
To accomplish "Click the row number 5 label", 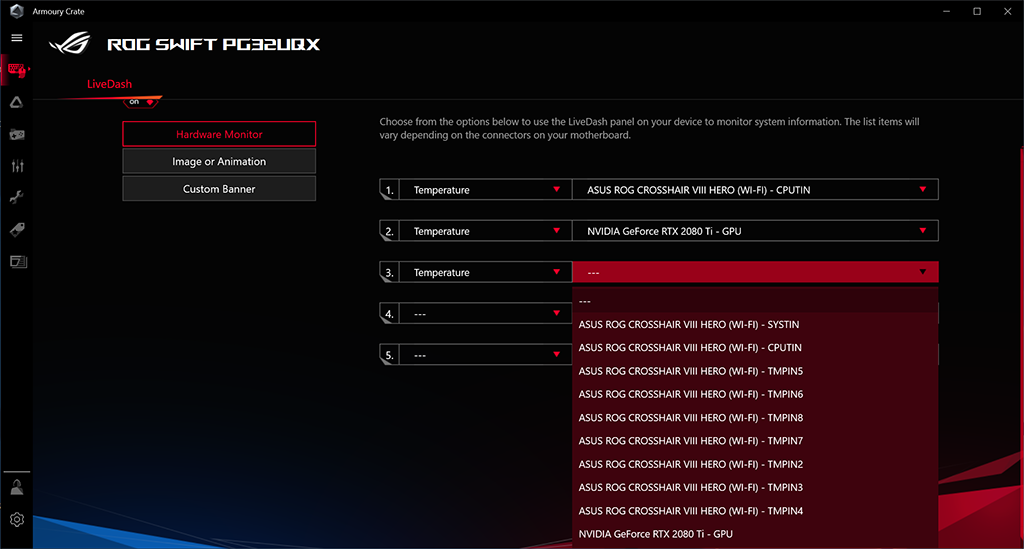I will tap(389, 355).
